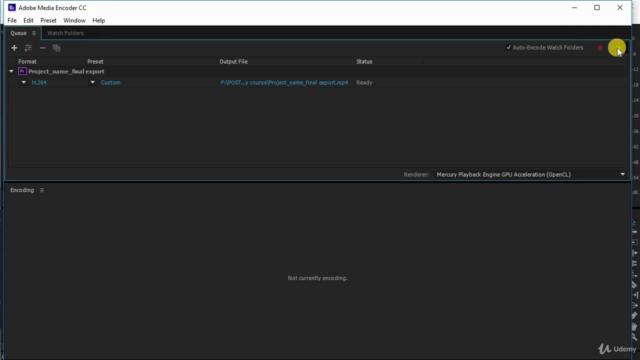
Task: Collapse the Project_name_final export source row
Action: (x=11, y=71)
